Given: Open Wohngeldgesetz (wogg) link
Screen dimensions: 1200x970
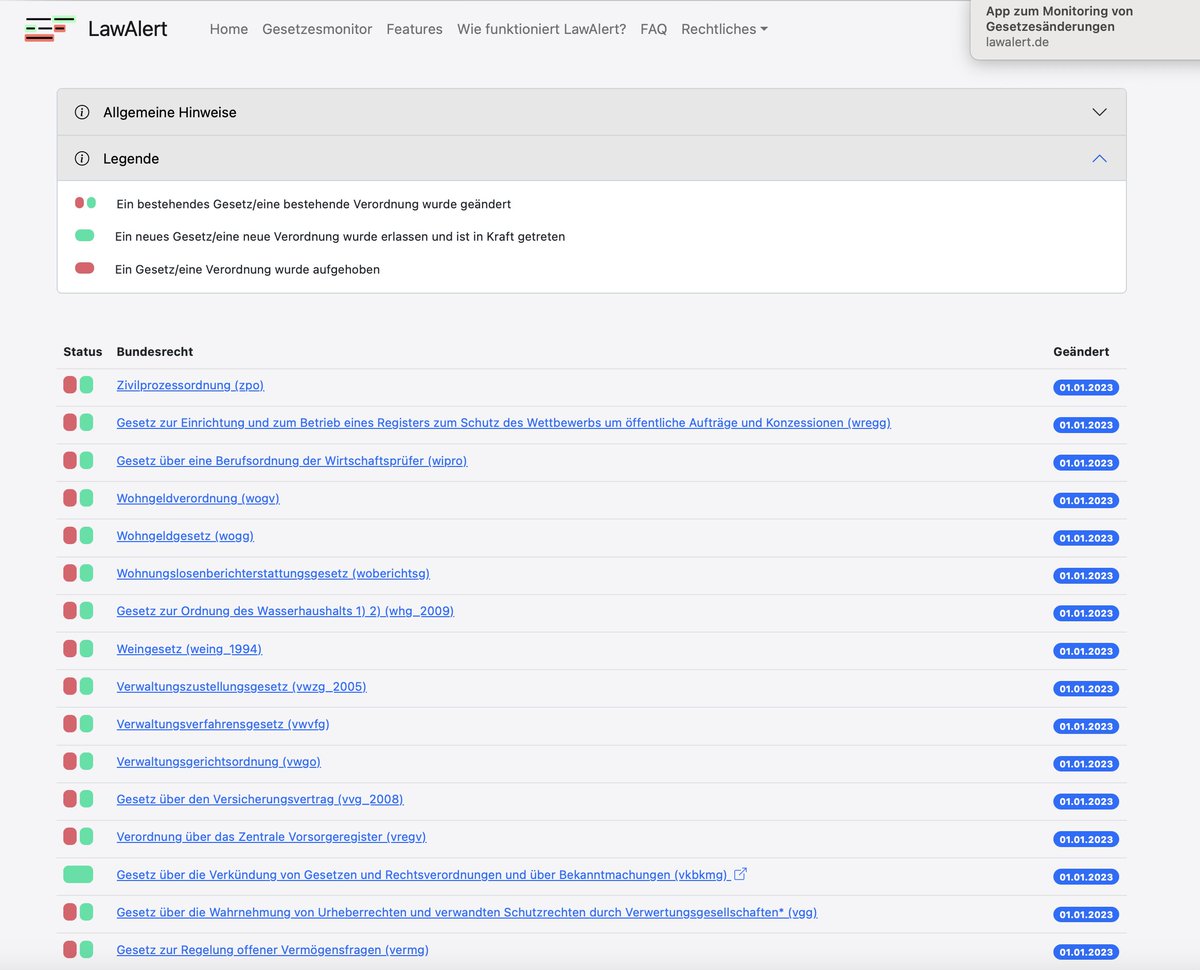Looking at the screenshot, I should click(x=185, y=536).
